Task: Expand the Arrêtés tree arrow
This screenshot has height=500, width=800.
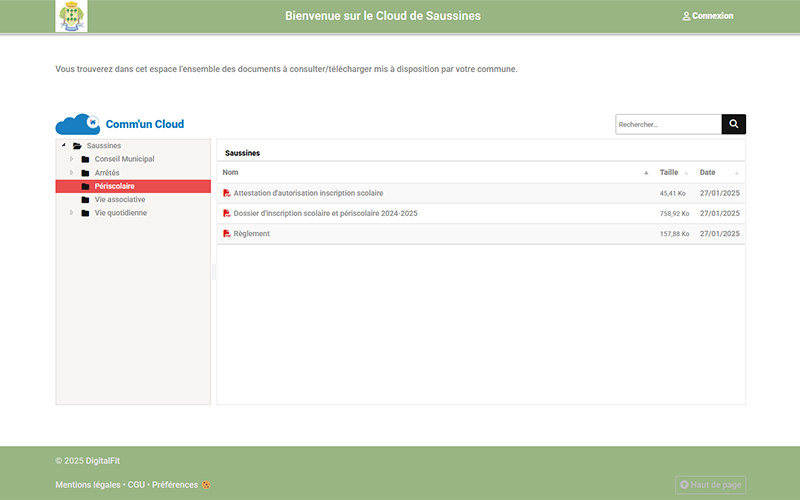Action: pyautogui.click(x=71, y=172)
